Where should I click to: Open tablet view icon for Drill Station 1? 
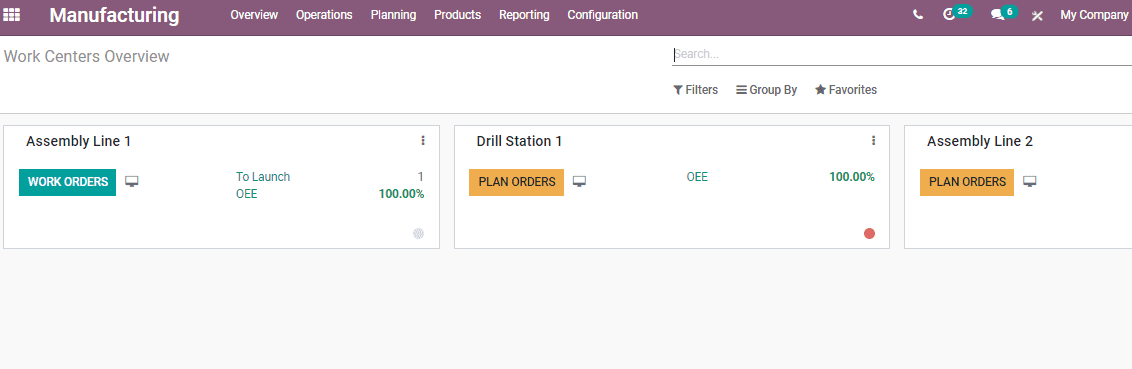[x=579, y=181]
